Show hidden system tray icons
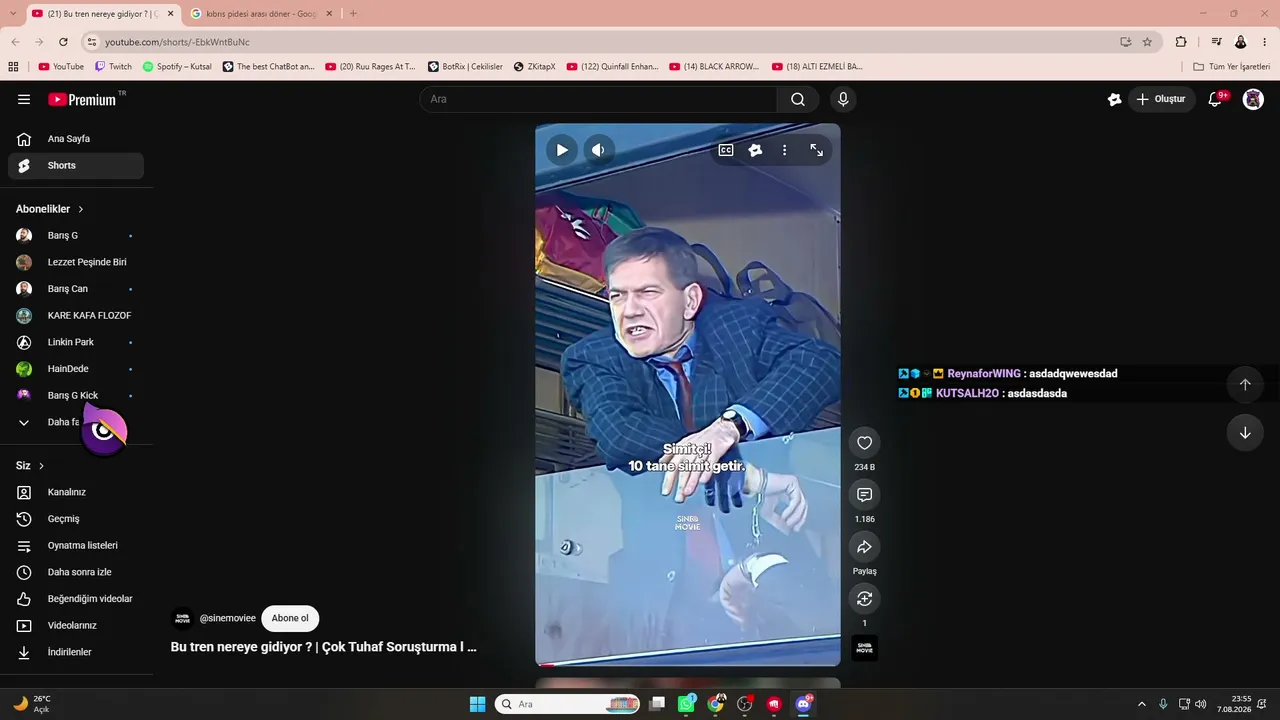 [1141, 704]
